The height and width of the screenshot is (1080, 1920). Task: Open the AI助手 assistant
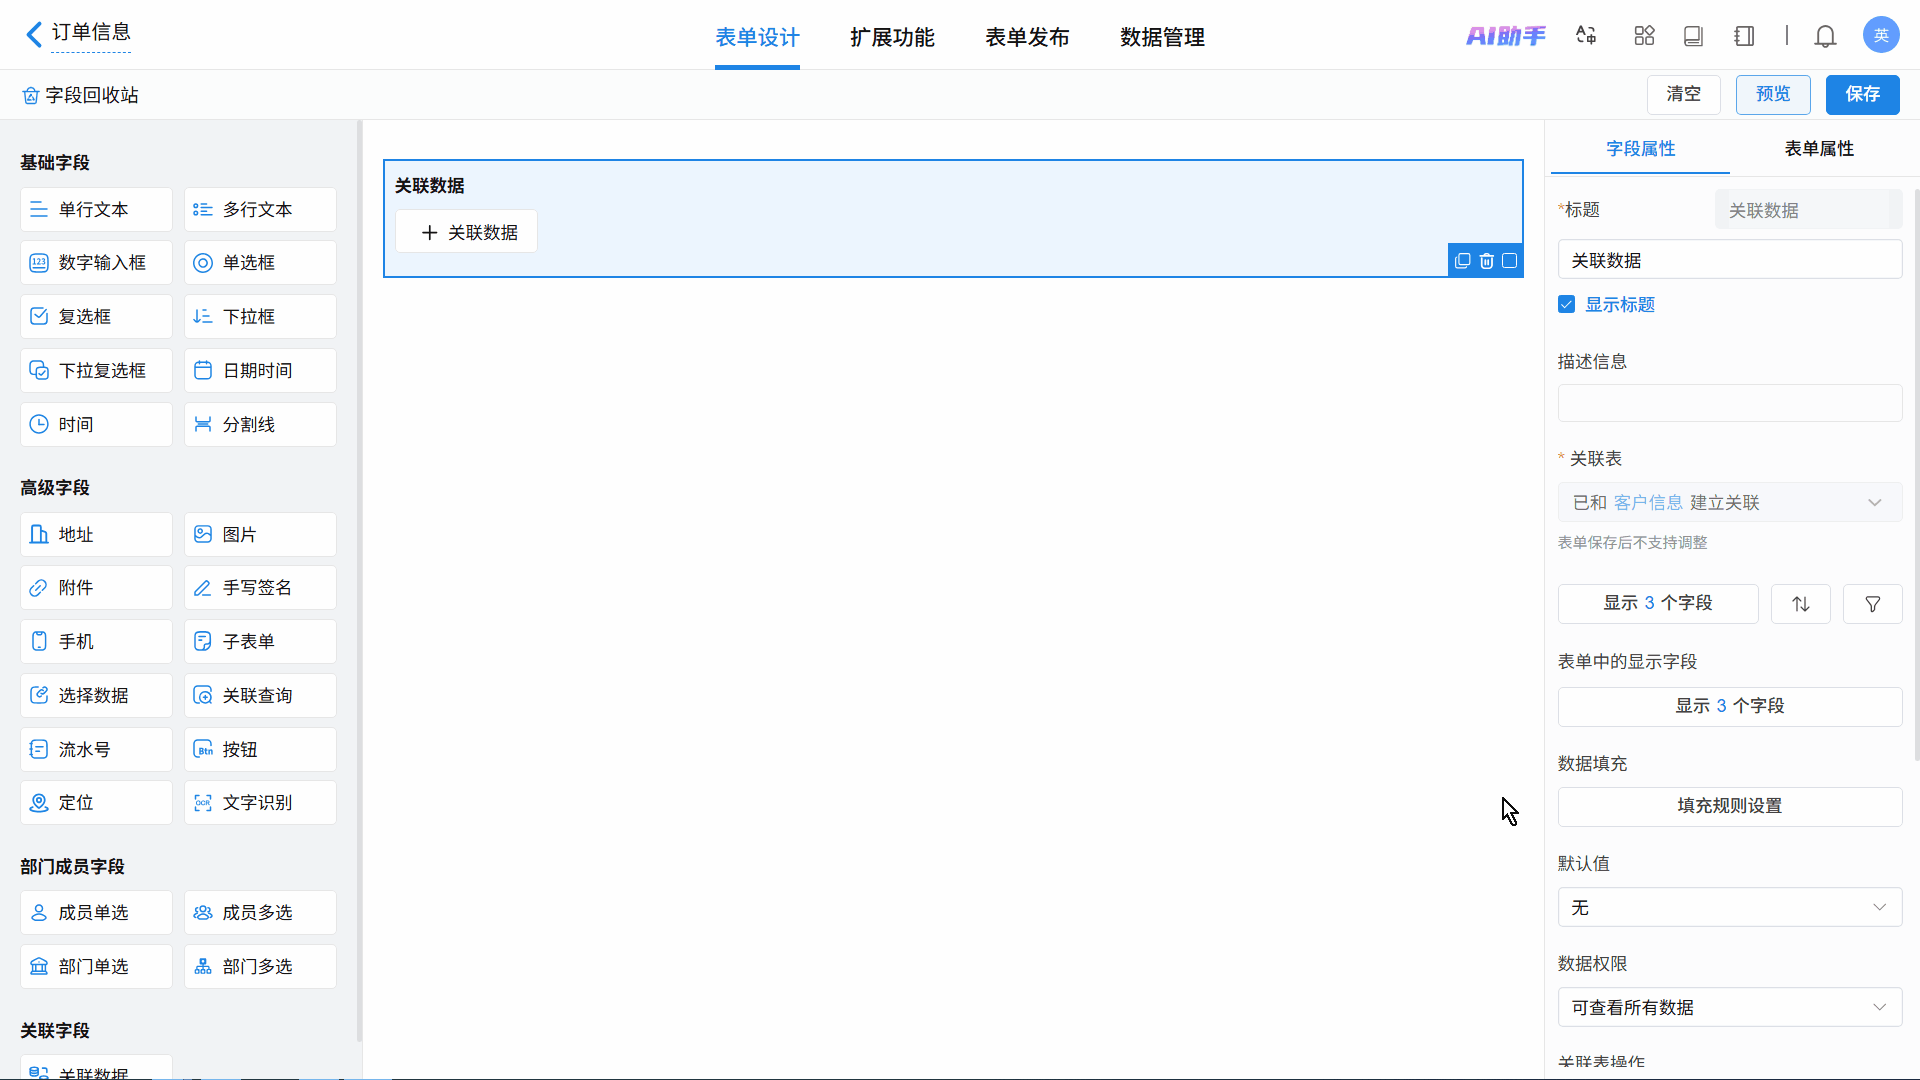[x=1505, y=36]
